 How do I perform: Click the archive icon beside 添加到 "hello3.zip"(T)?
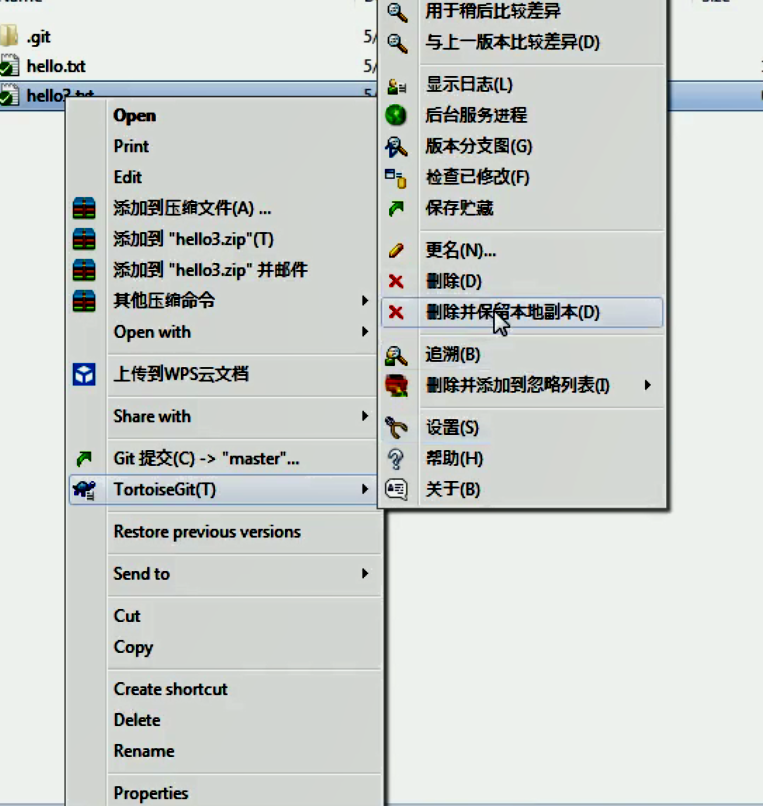click(x=84, y=239)
